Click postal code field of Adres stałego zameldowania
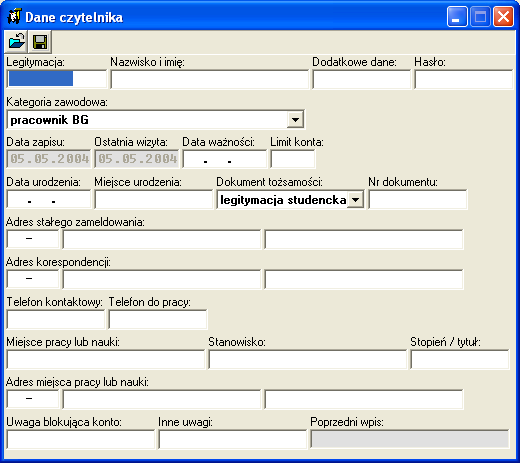Image resolution: width=520 pixels, height=463 pixels. click(x=33, y=239)
